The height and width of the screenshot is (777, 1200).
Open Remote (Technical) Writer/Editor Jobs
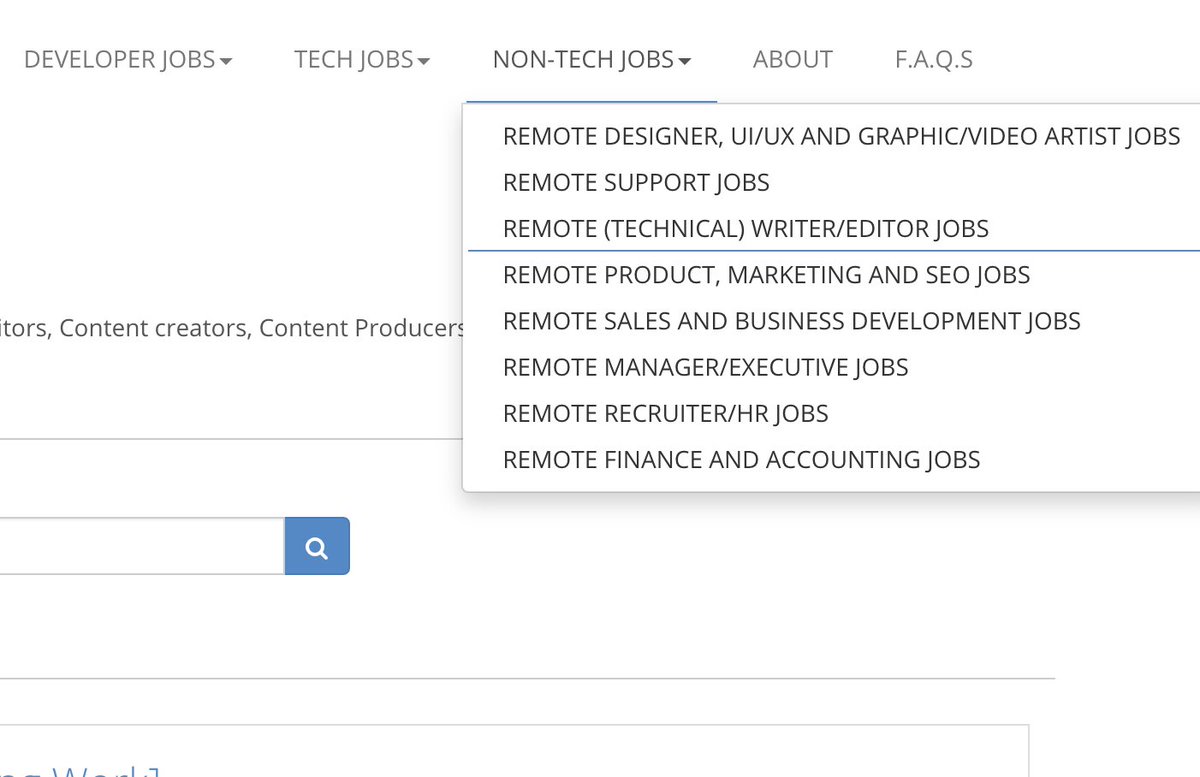(x=745, y=228)
